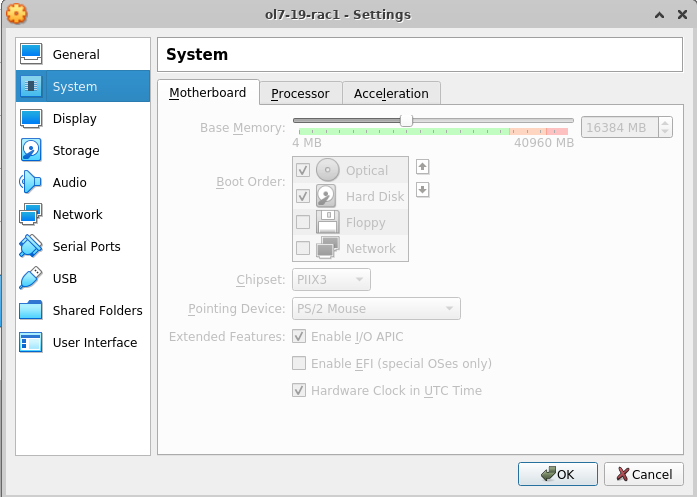Select Audio in the settings list
The image size is (697, 497).
83,182
